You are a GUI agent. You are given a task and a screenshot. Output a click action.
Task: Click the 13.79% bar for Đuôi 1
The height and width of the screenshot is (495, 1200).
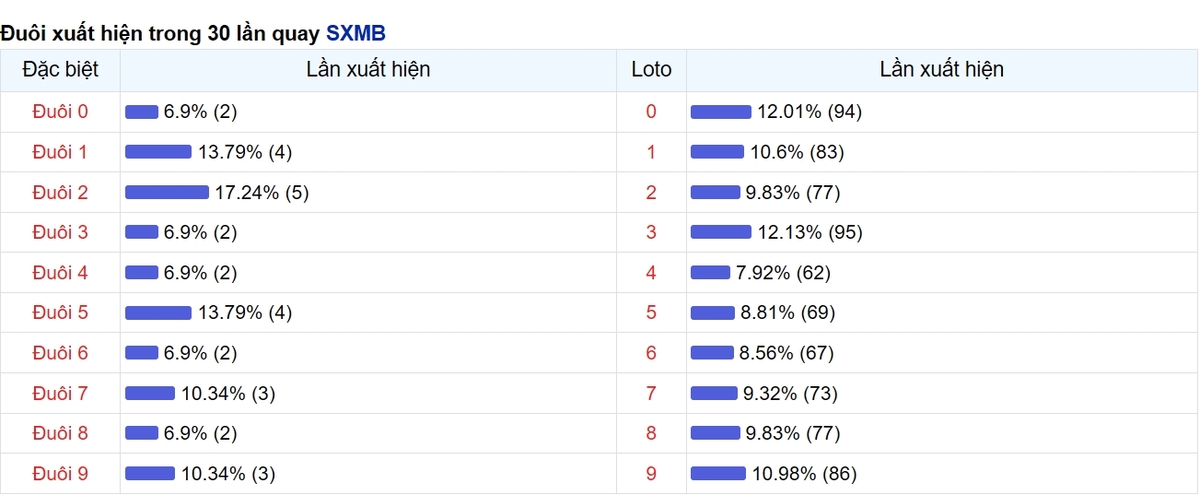point(158,152)
